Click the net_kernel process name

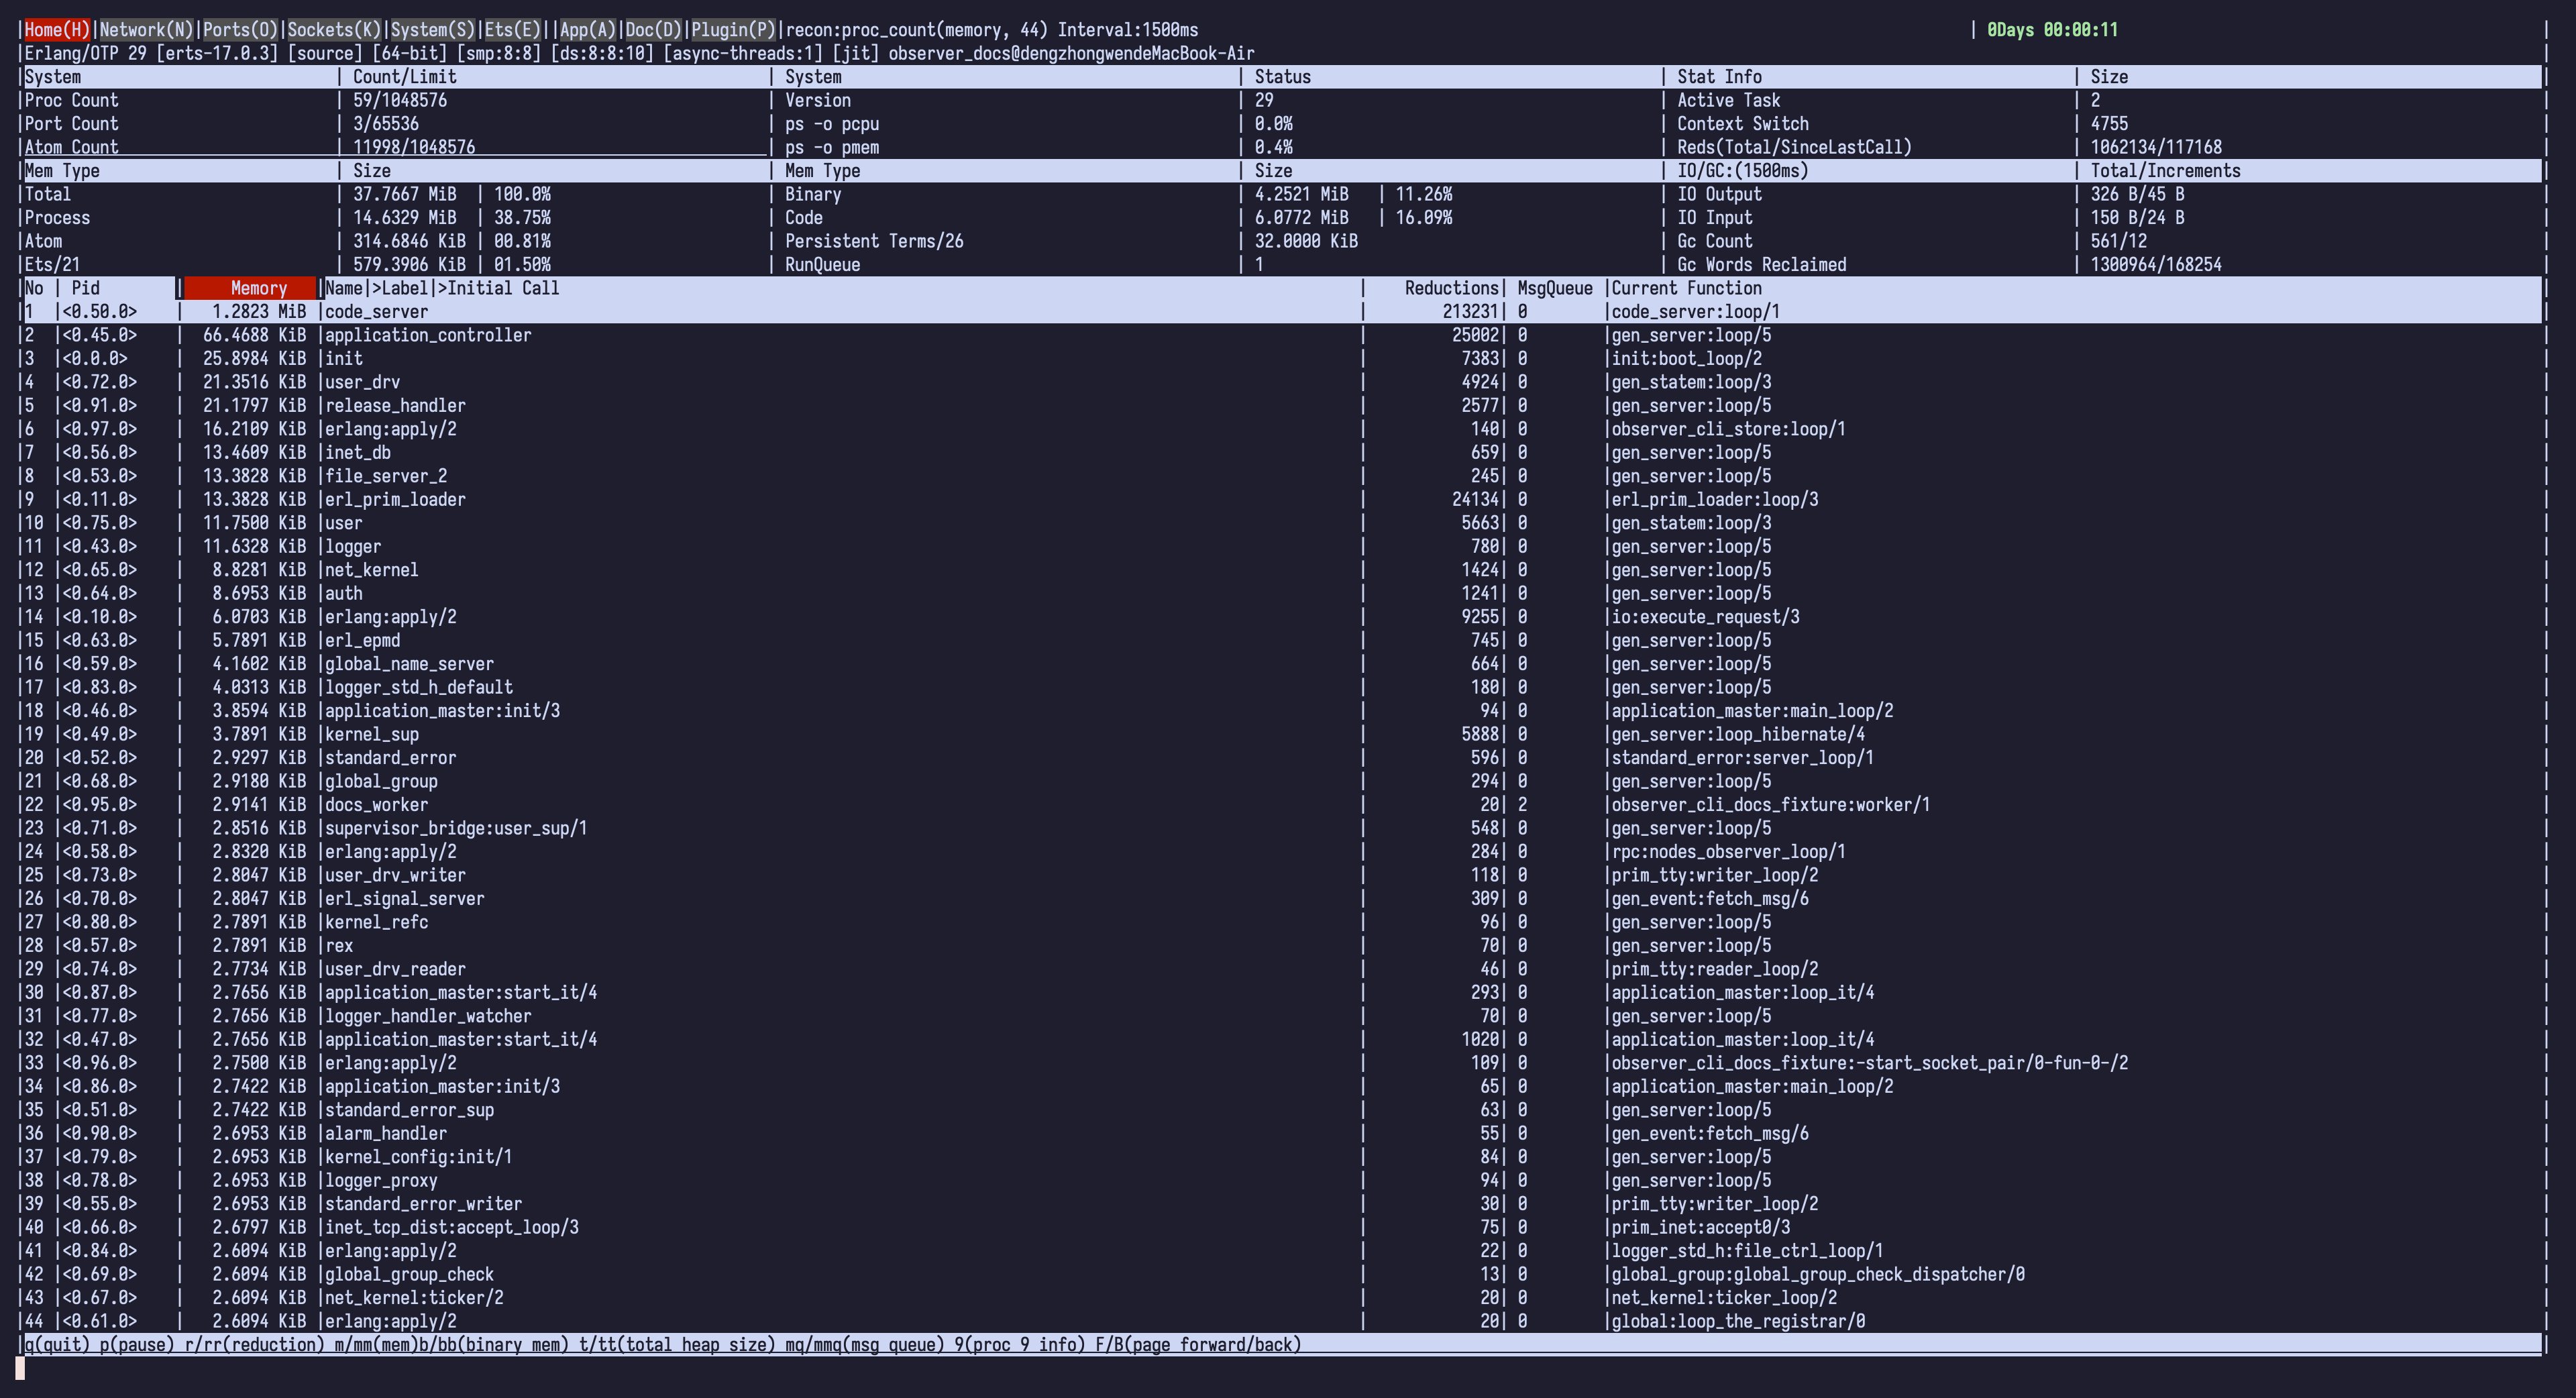click(371, 570)
